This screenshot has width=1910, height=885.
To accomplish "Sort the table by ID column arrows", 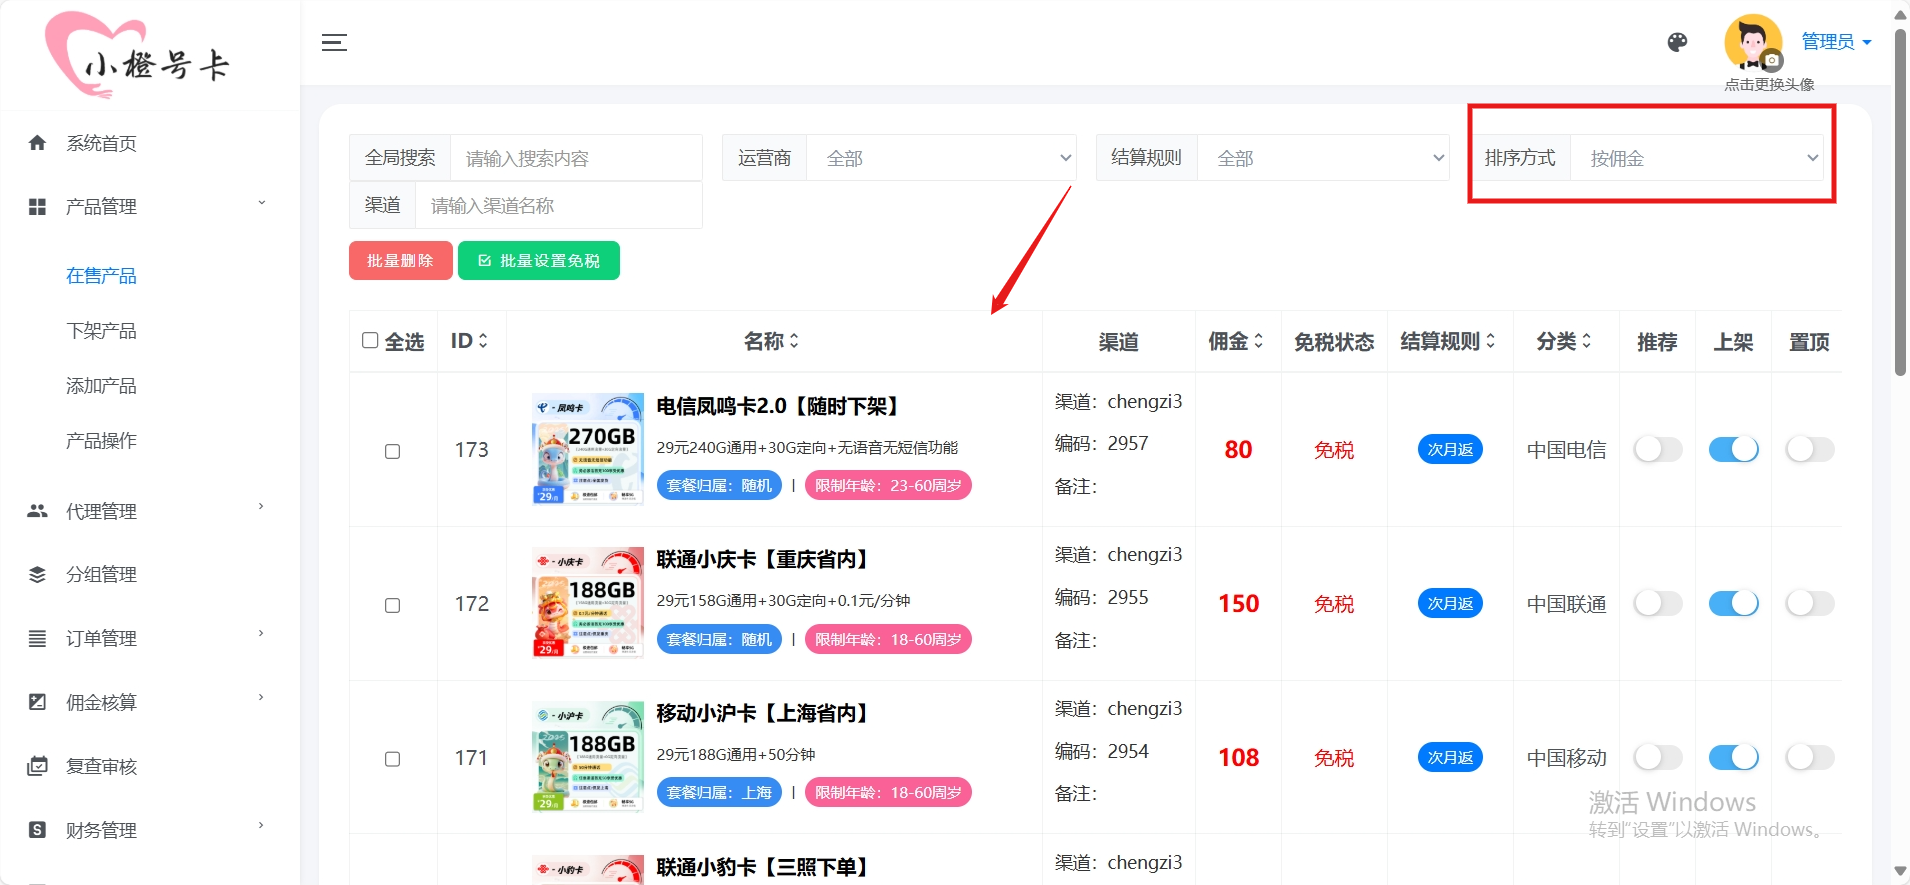I will [x=483, y=341].
